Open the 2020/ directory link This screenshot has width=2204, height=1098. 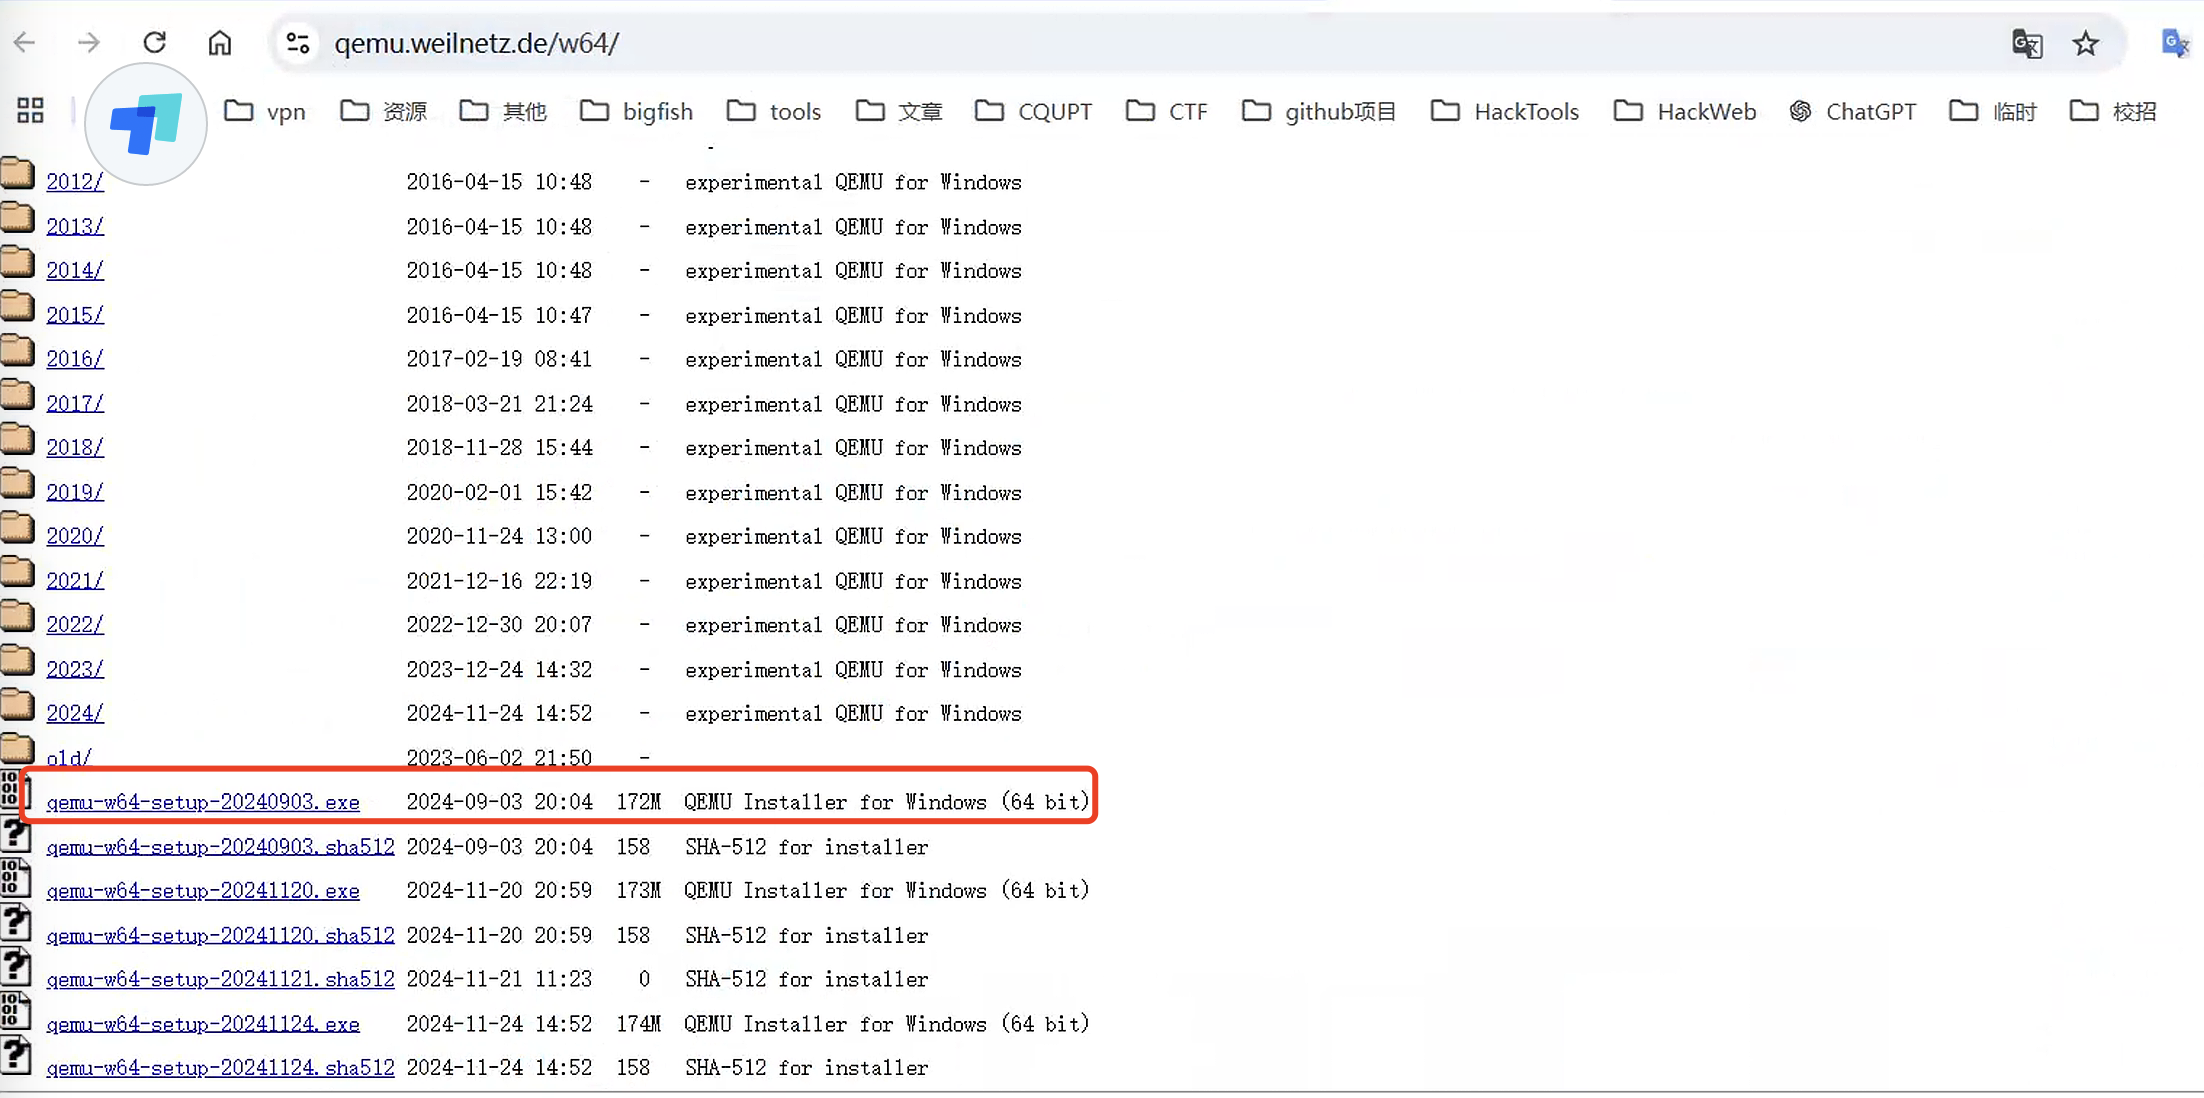(75, 536)
